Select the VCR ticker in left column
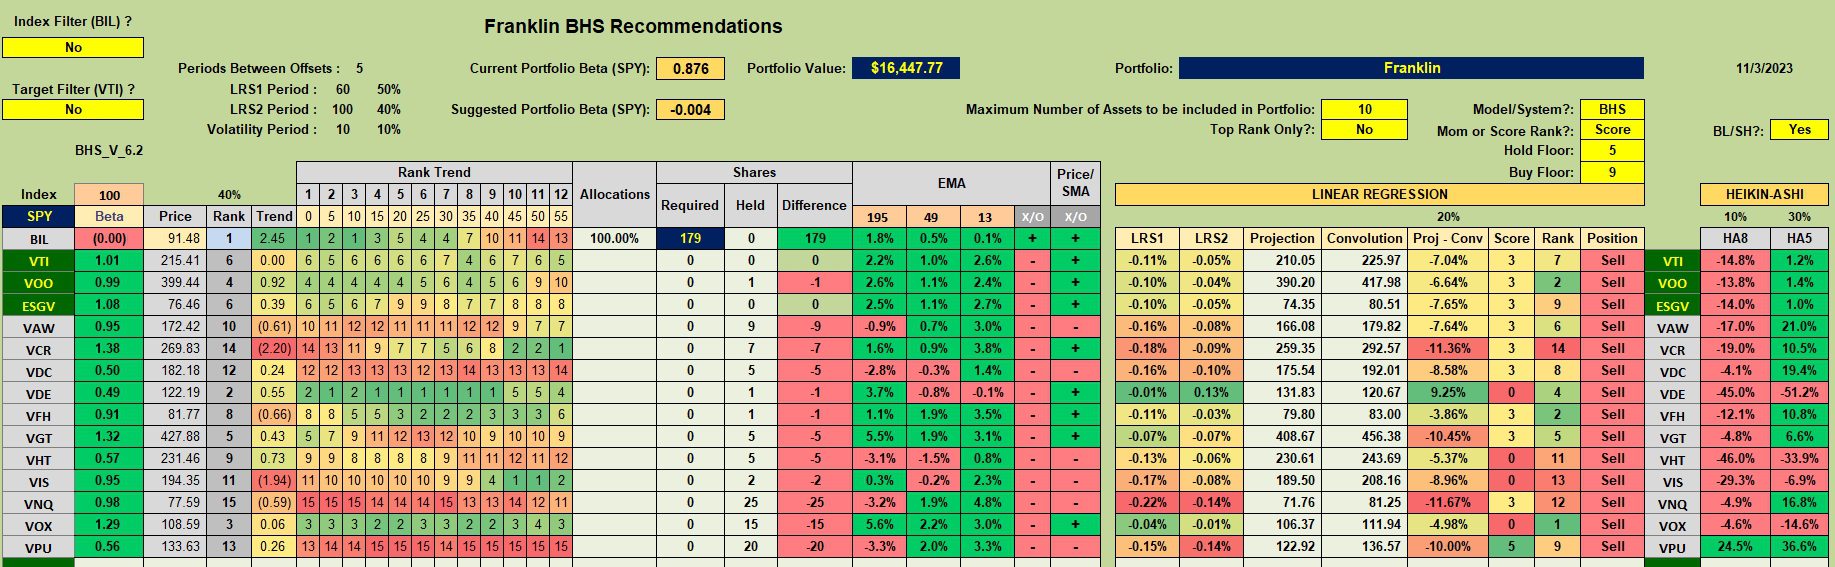Image resolution: width=1835 pixels, height=567 pixels. [38, 349]
